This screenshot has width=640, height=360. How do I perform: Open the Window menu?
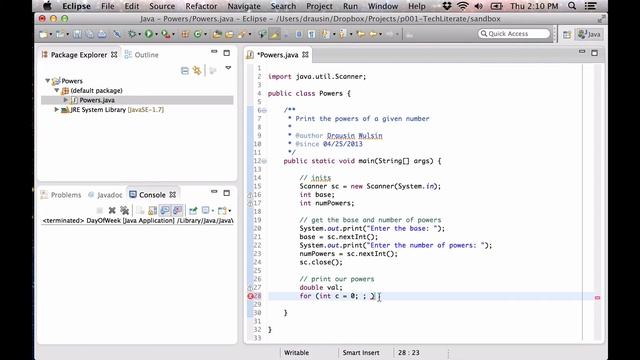383,6
